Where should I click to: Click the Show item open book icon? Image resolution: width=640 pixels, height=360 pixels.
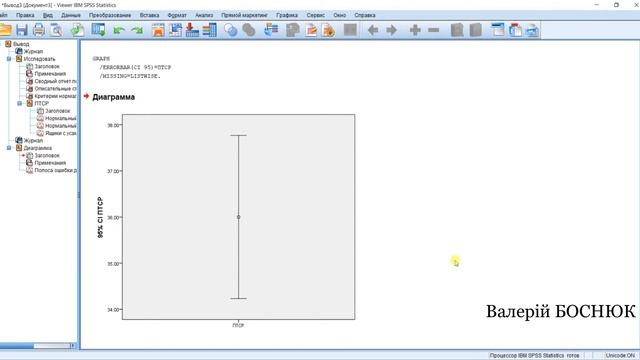pyautogui.click(x=457, y=30)
